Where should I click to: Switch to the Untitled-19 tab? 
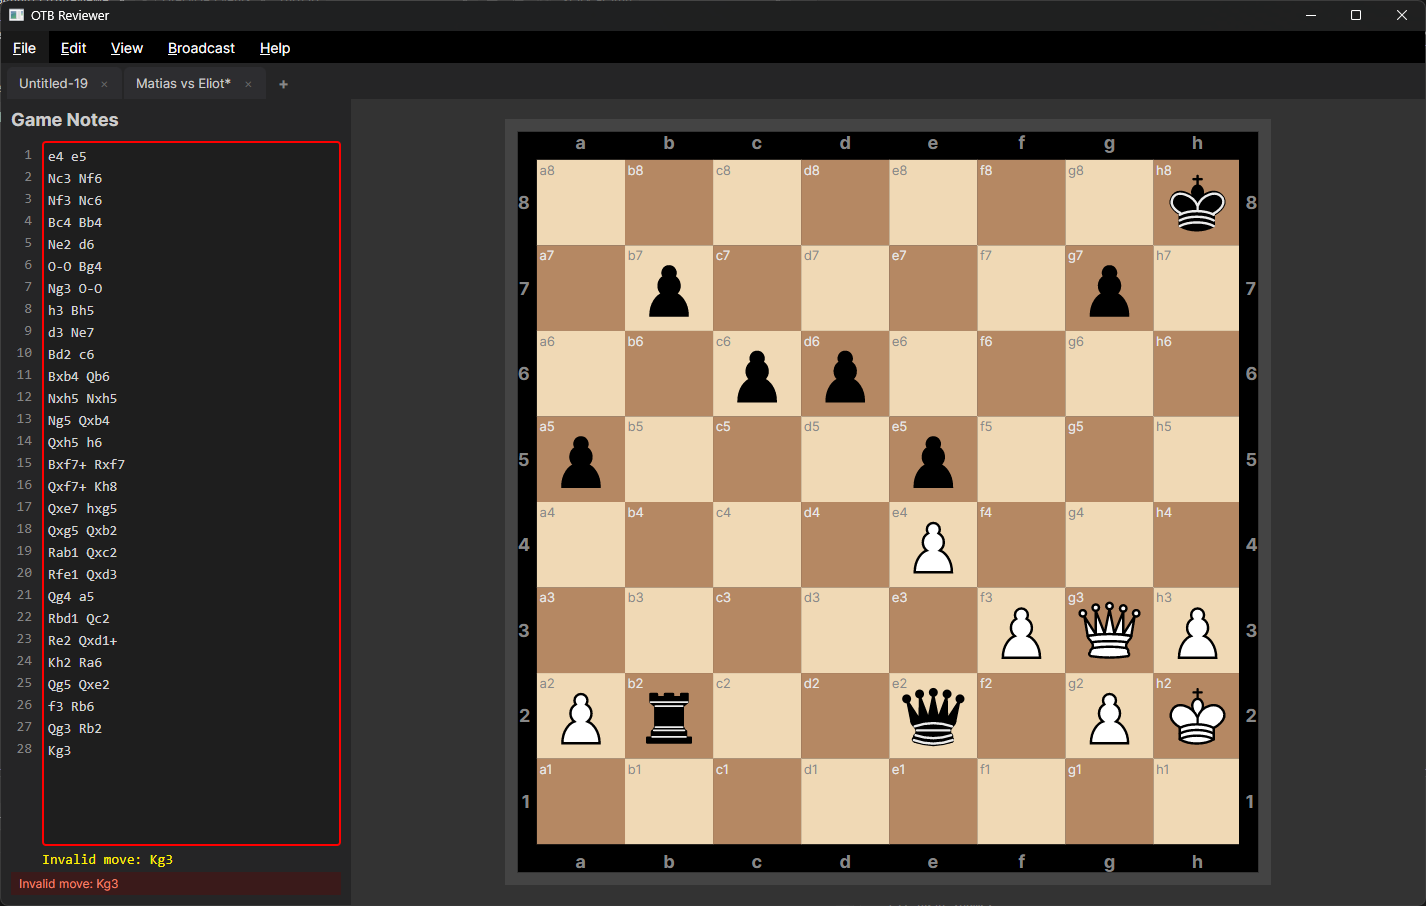click(x=55, y=83)
